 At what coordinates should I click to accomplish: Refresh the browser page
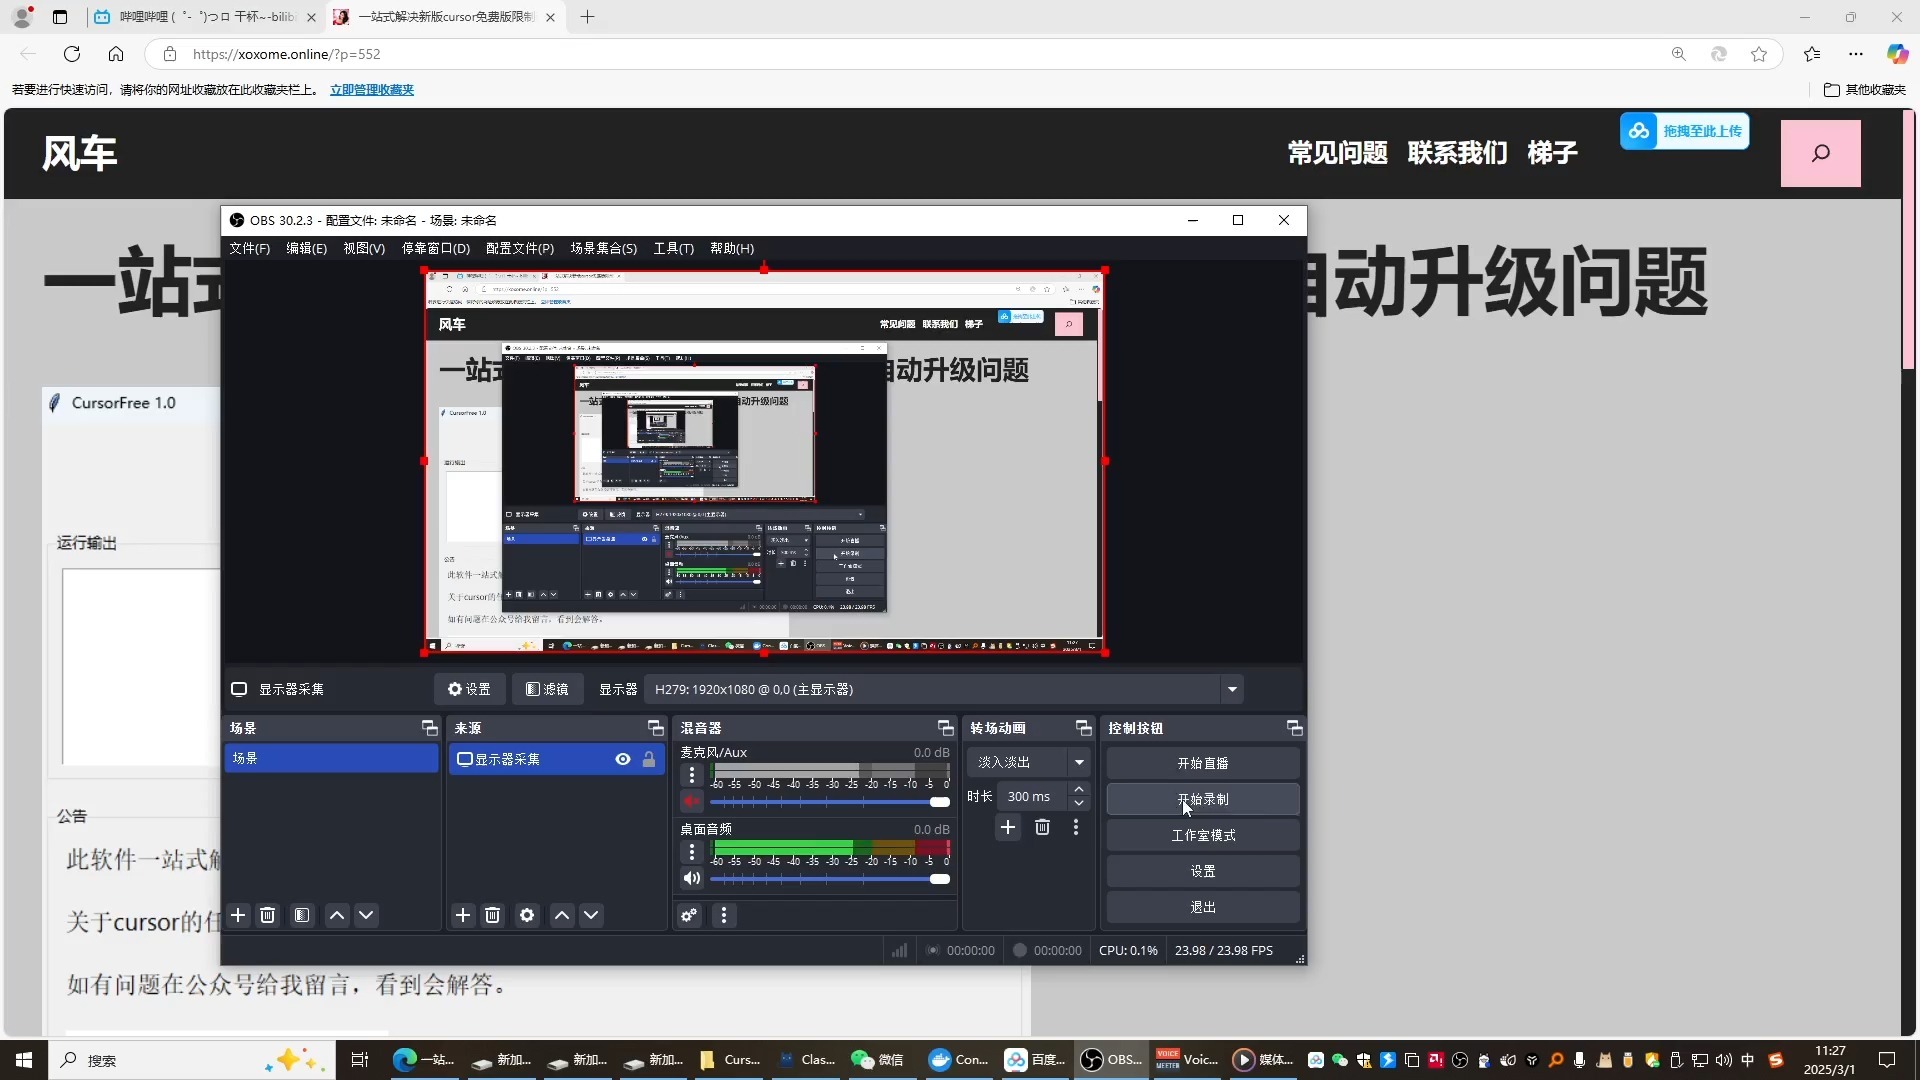72,54
